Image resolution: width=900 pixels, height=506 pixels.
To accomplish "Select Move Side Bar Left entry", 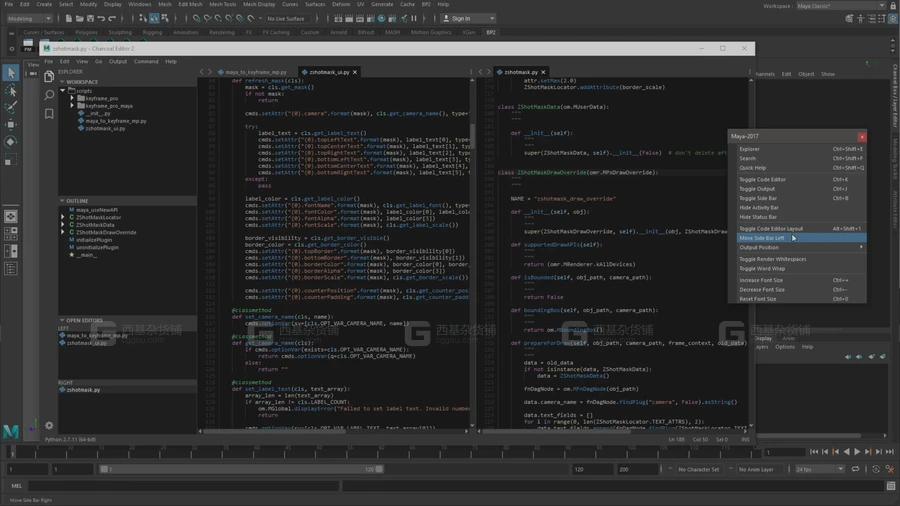I will pyautogui.click(x=802, y=238).
